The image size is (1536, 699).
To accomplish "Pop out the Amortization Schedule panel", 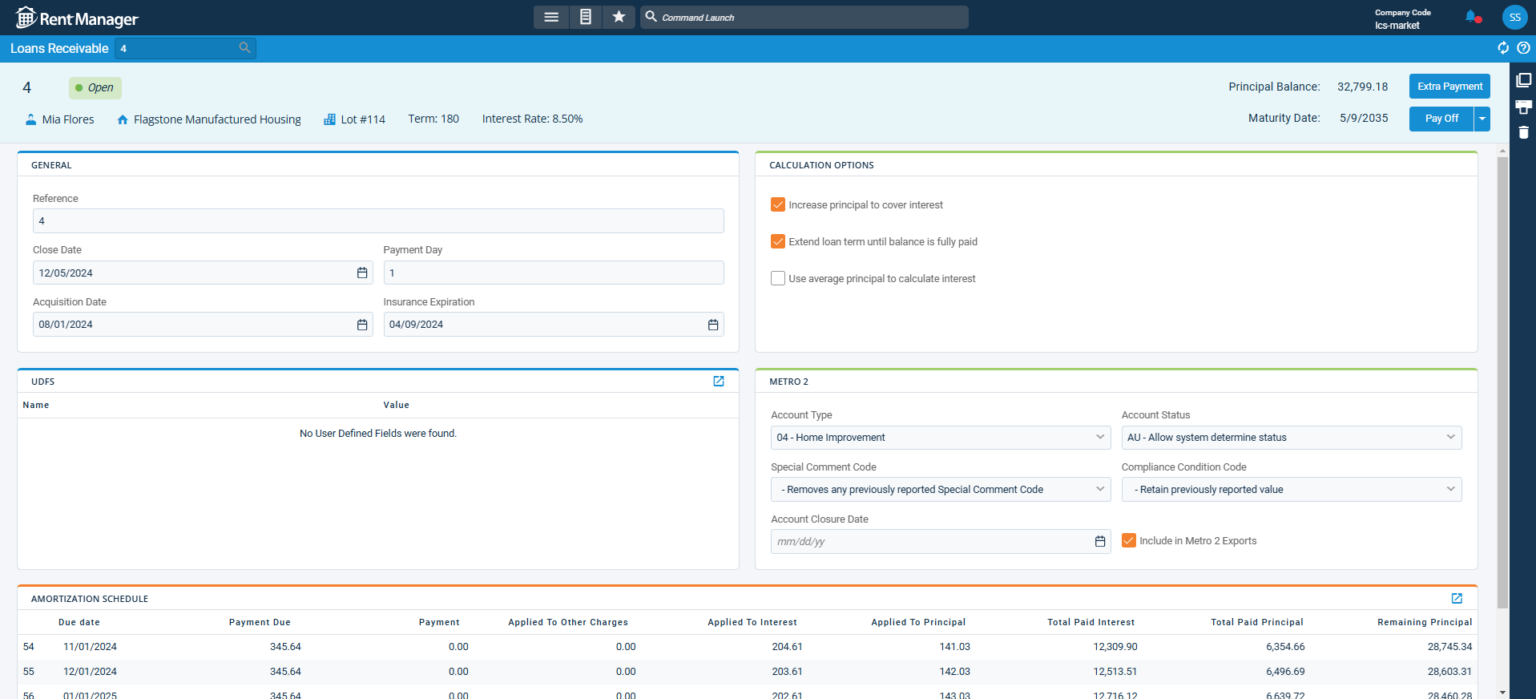I will [1457, 598].
